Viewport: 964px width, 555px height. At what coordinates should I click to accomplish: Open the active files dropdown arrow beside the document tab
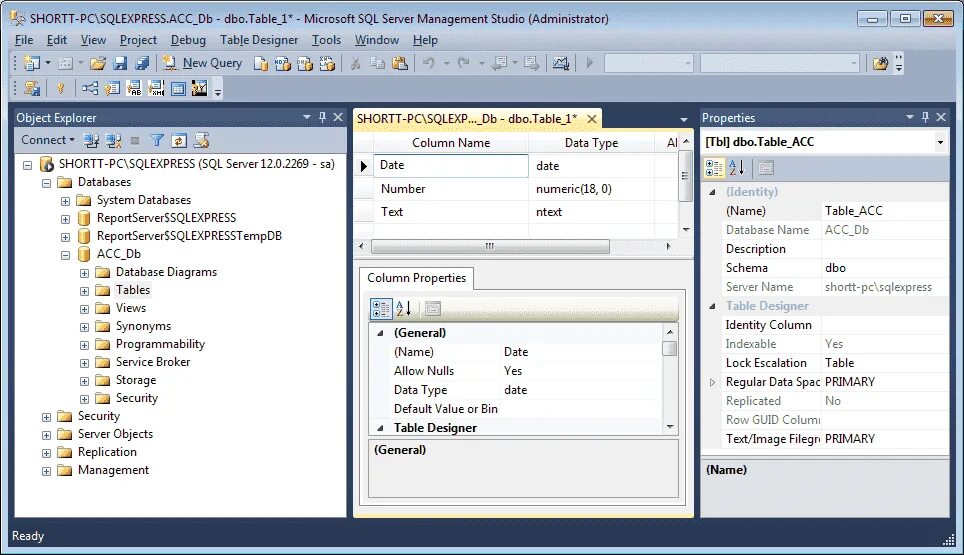684,119
